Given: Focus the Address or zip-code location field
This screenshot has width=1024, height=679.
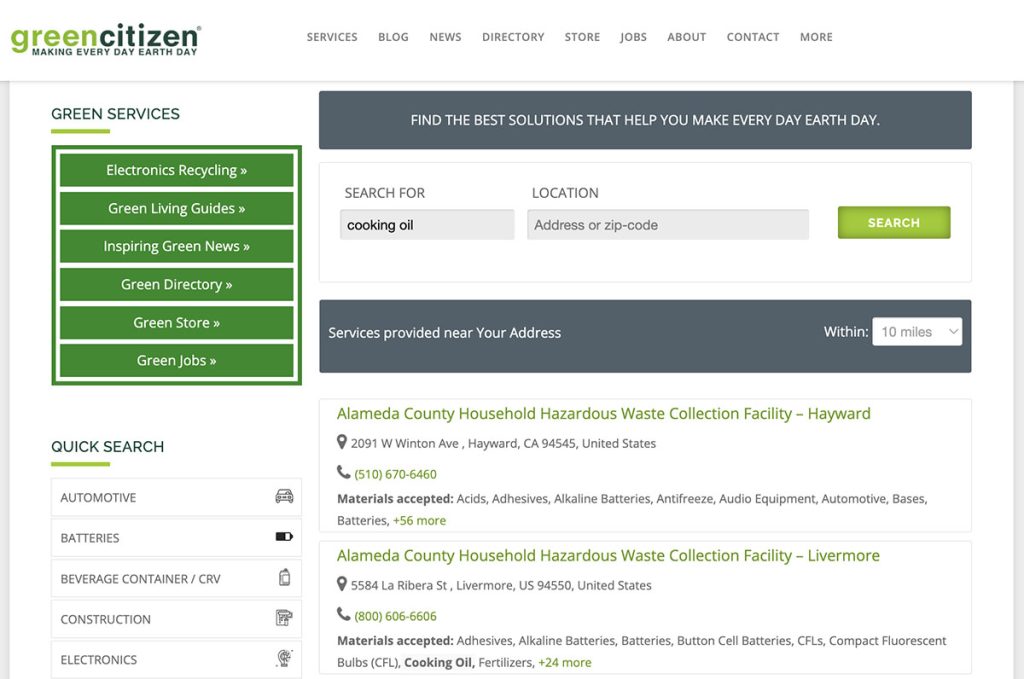Looking at the screenshot, I should pyautogui.click(x=667, y=225).
